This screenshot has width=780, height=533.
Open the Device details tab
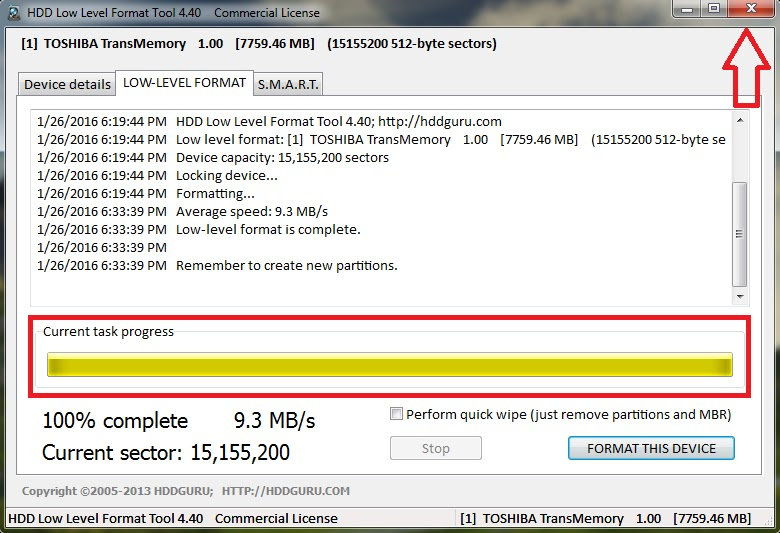(x=67, y=84)
